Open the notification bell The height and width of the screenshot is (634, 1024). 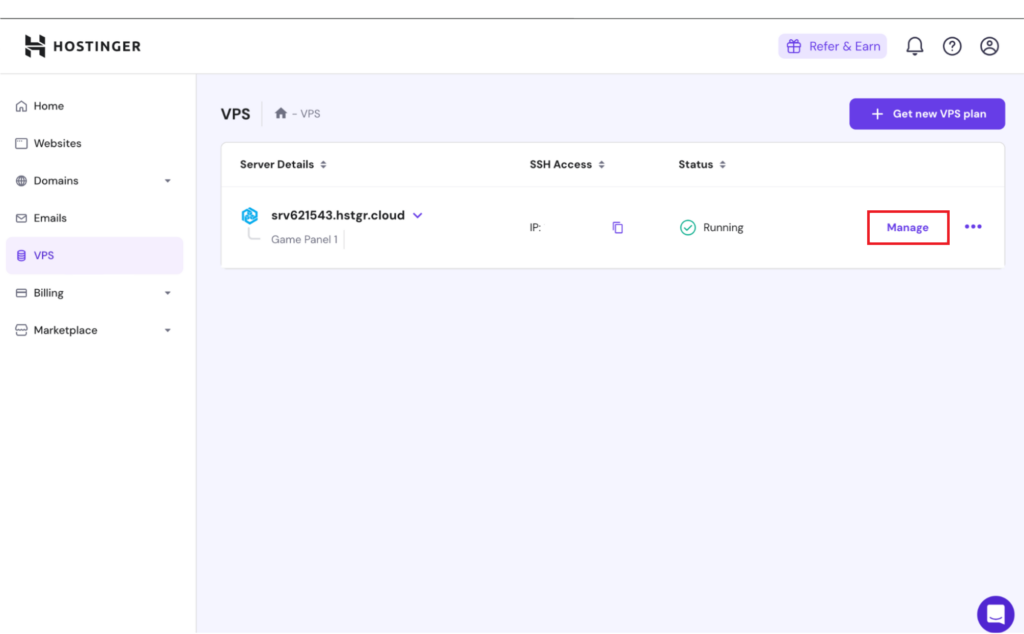914,45
